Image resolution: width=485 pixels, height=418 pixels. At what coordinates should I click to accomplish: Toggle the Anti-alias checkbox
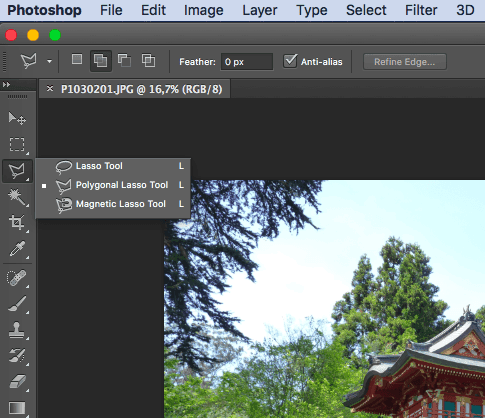[x=290, y=61]
